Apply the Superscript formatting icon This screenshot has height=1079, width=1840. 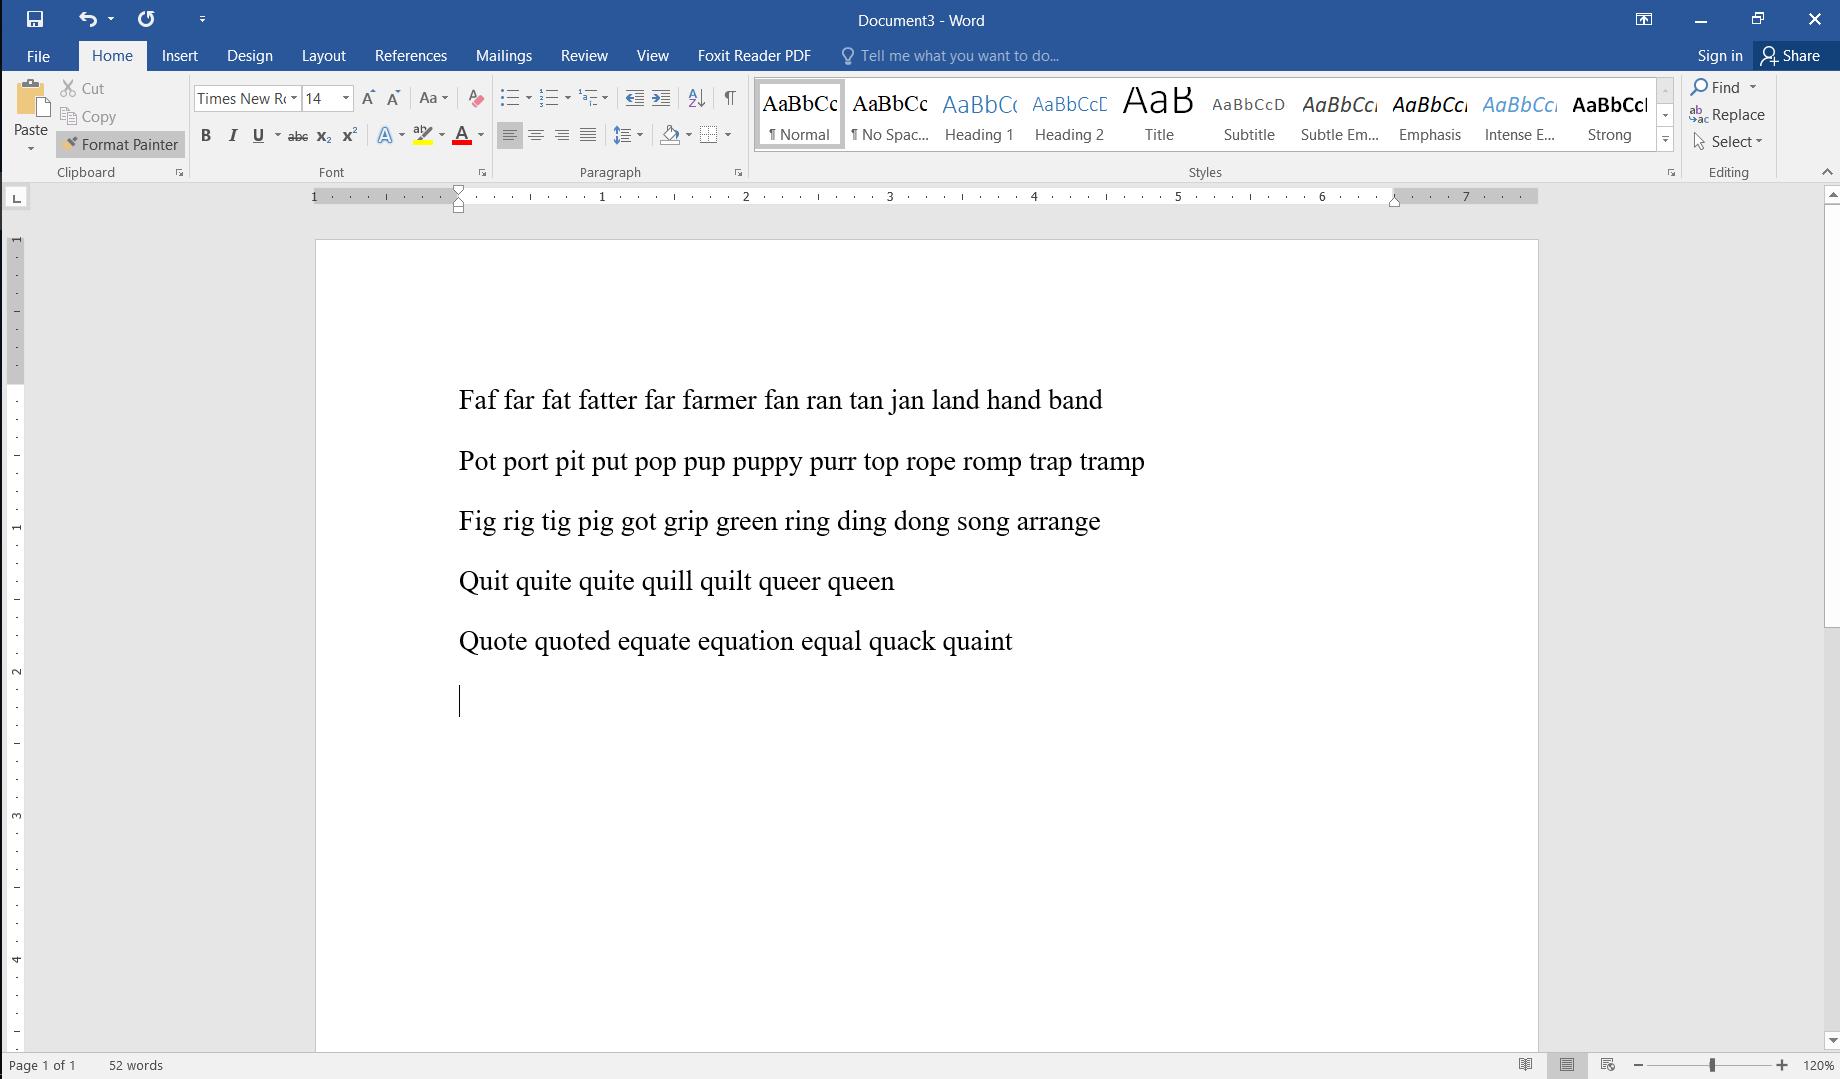tap(349, 135)
